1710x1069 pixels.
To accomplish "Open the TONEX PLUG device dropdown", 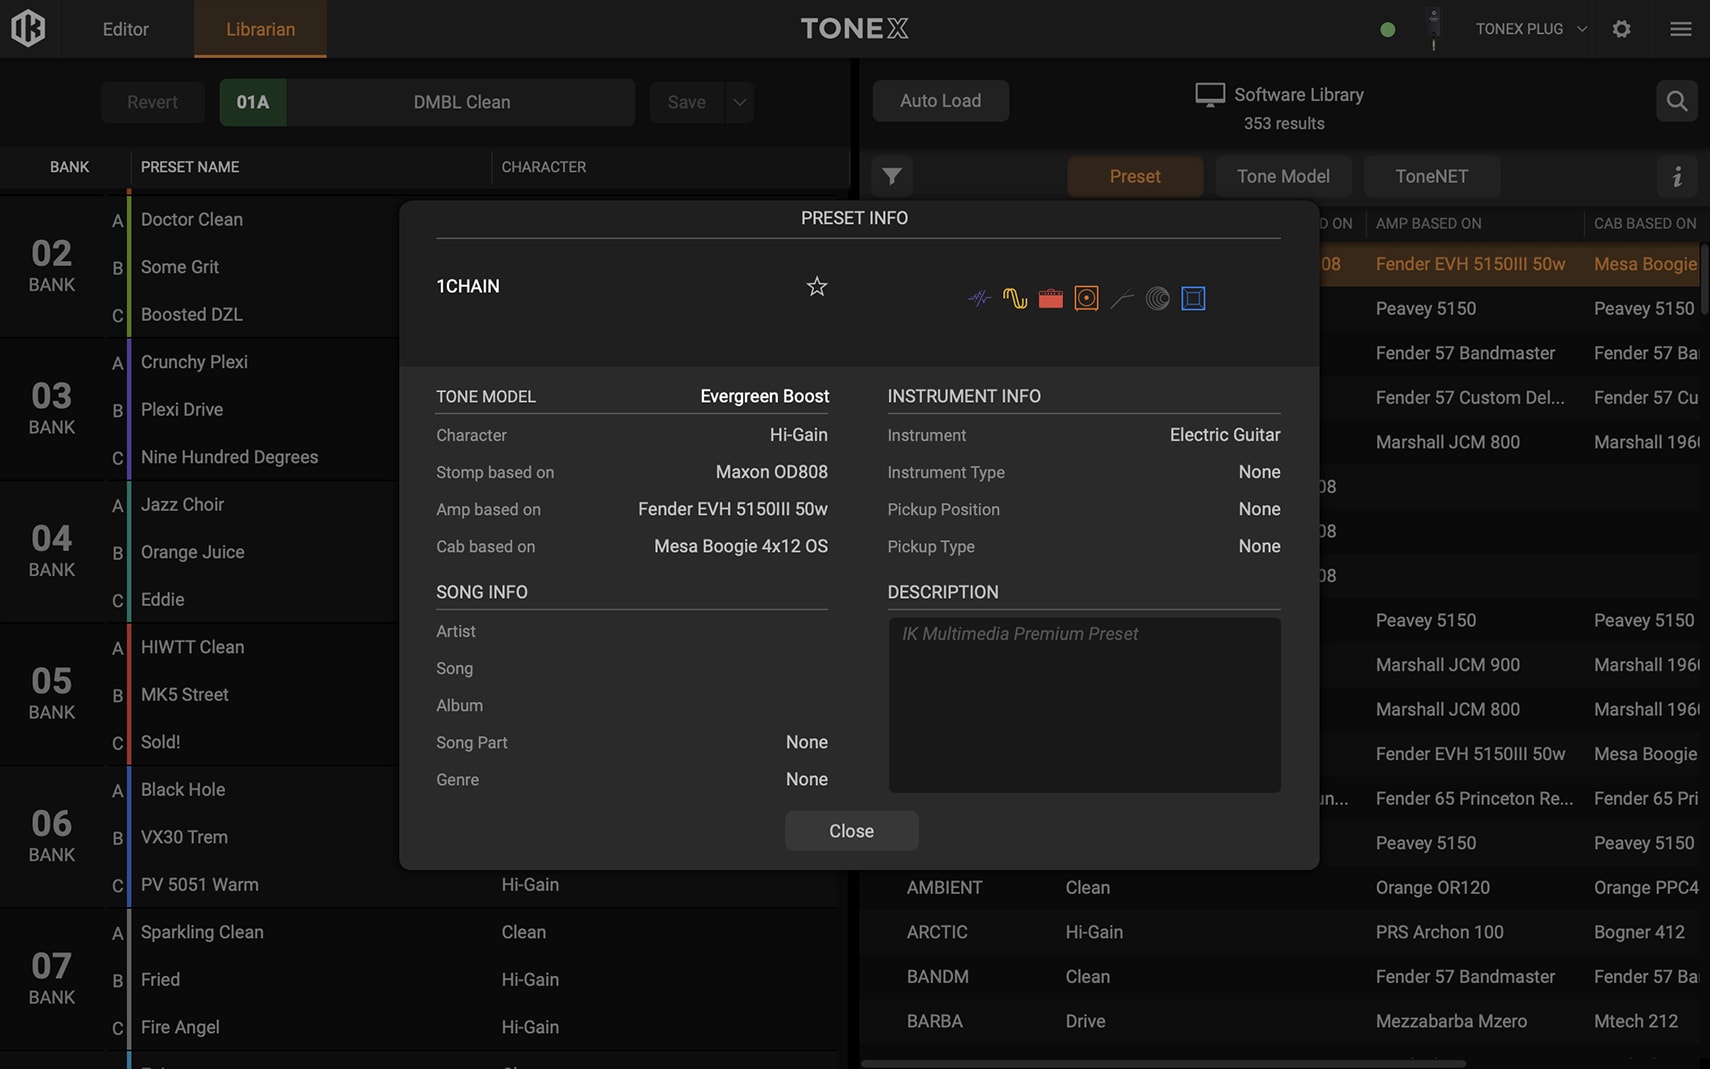I will click(x=1530, y=29).
